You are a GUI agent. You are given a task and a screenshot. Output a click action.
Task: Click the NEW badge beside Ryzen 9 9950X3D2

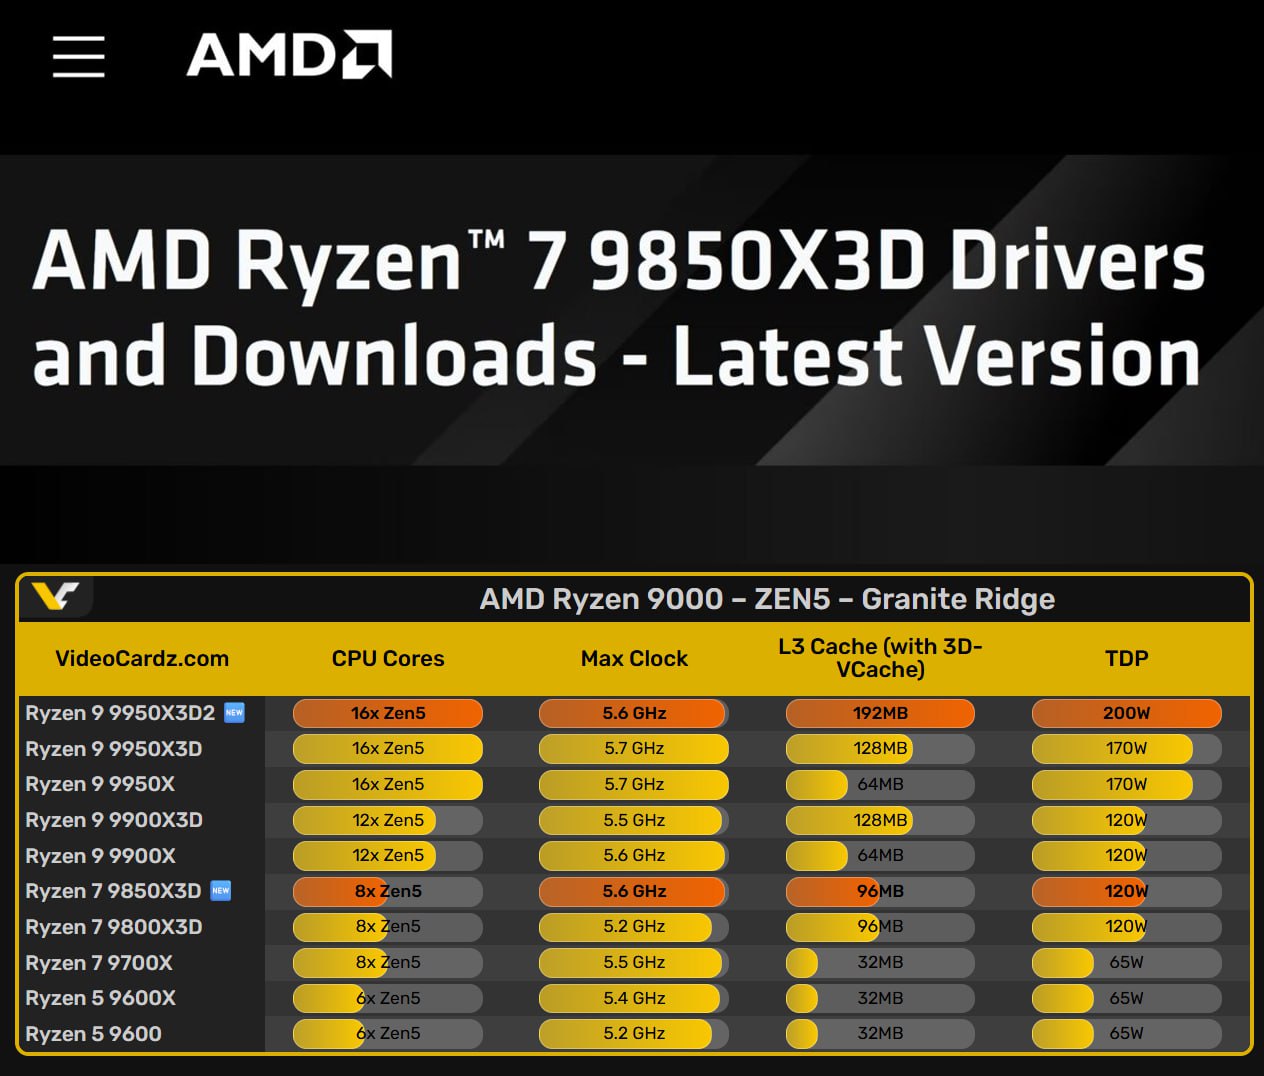(x=234, y=712)
